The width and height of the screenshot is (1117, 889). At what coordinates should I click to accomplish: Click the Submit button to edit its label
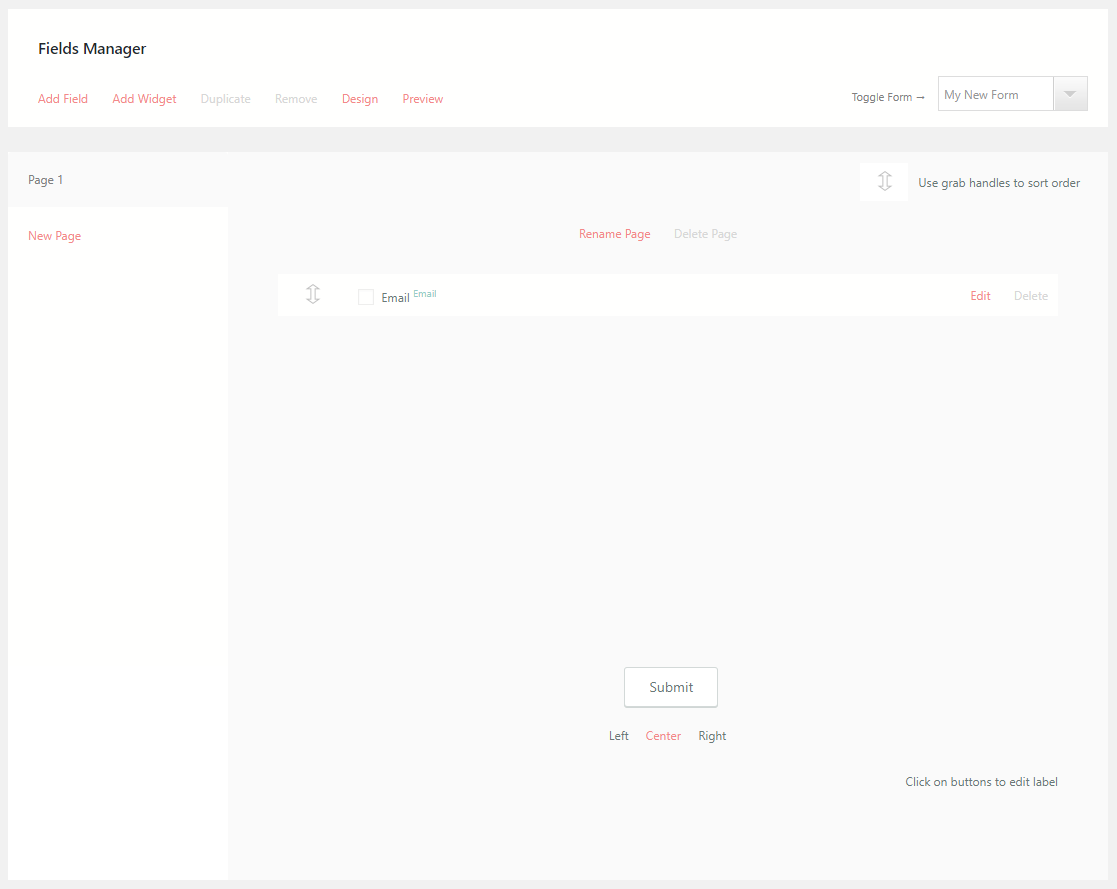[x=670, y=687]
